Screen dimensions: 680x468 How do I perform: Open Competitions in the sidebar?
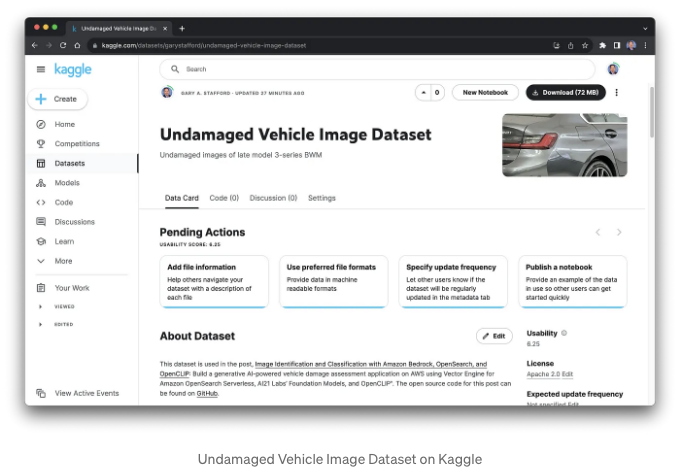point(77,144)
